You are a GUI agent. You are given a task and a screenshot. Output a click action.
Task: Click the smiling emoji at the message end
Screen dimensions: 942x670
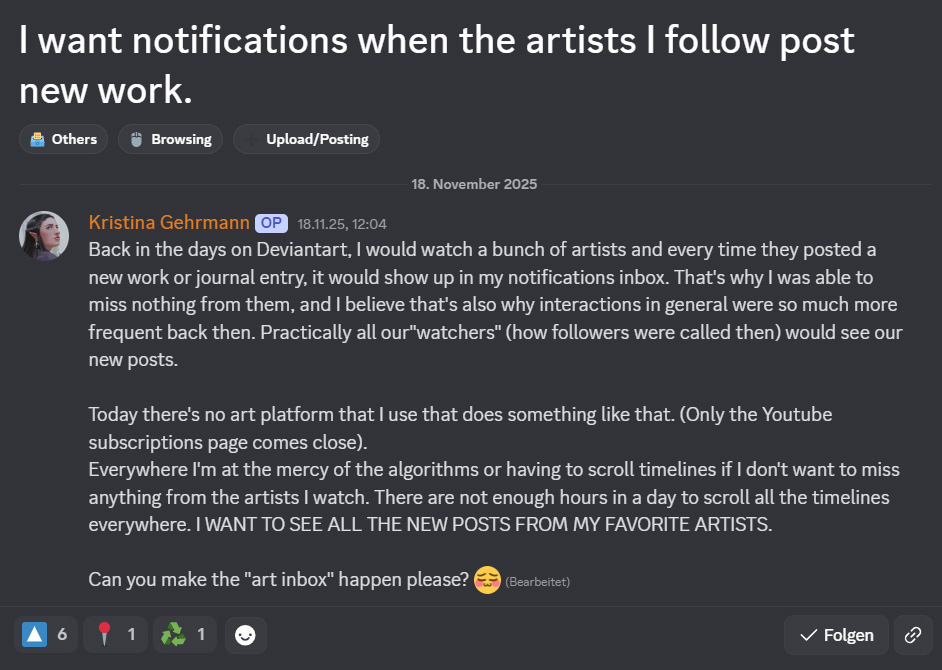487,579
